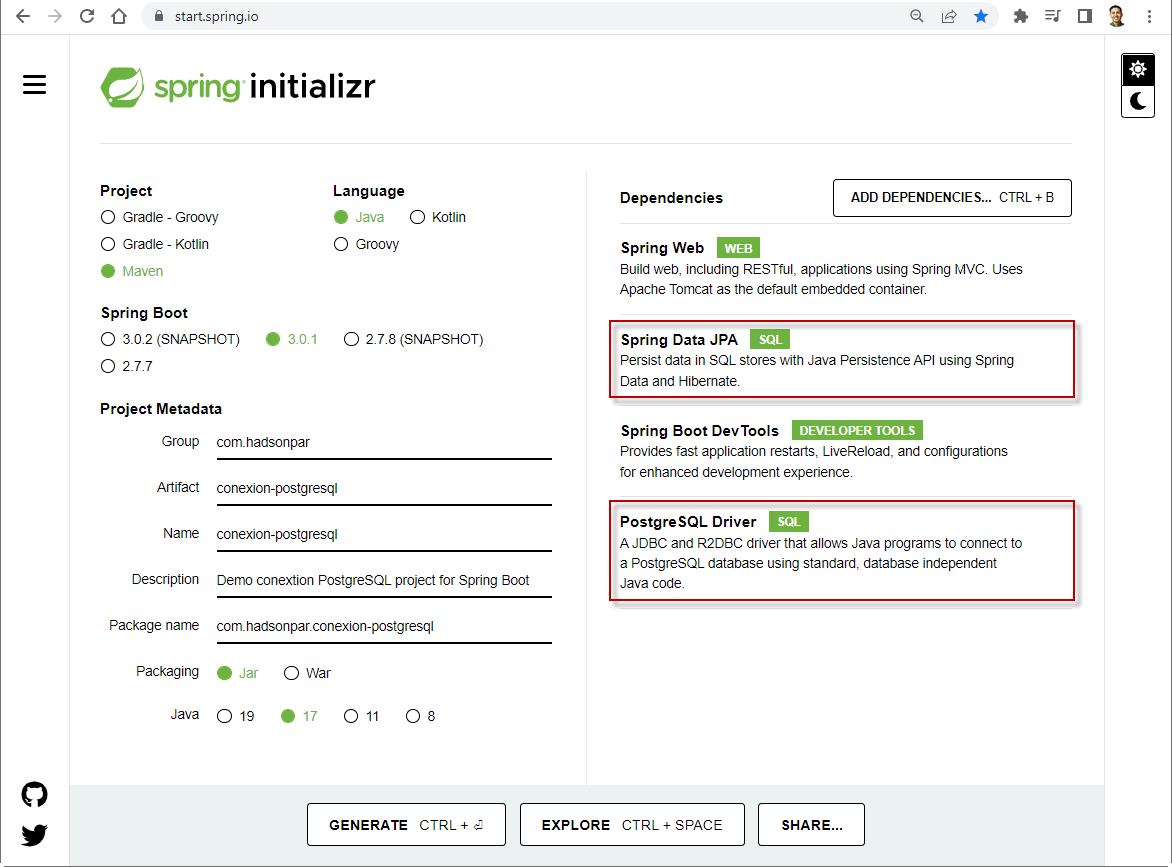This screenshot has height=867, width=1172.
Task: Select the Spring Web dependency
Action: (845, 268)
